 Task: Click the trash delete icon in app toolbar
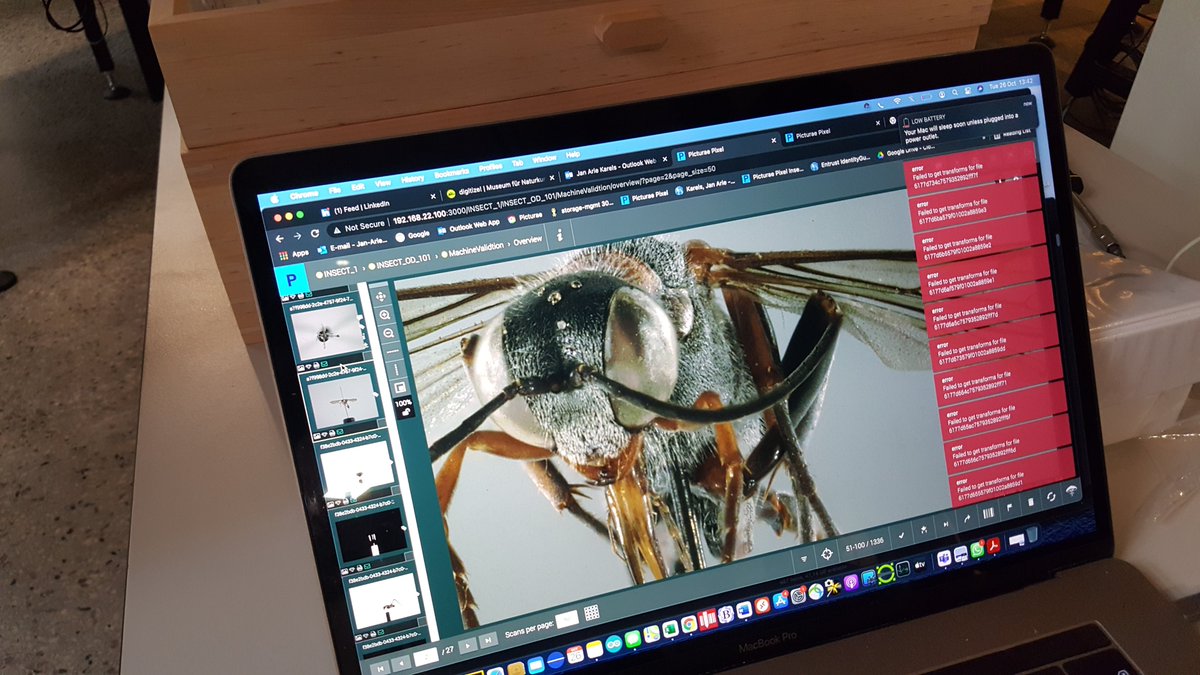click(1031, 502)
